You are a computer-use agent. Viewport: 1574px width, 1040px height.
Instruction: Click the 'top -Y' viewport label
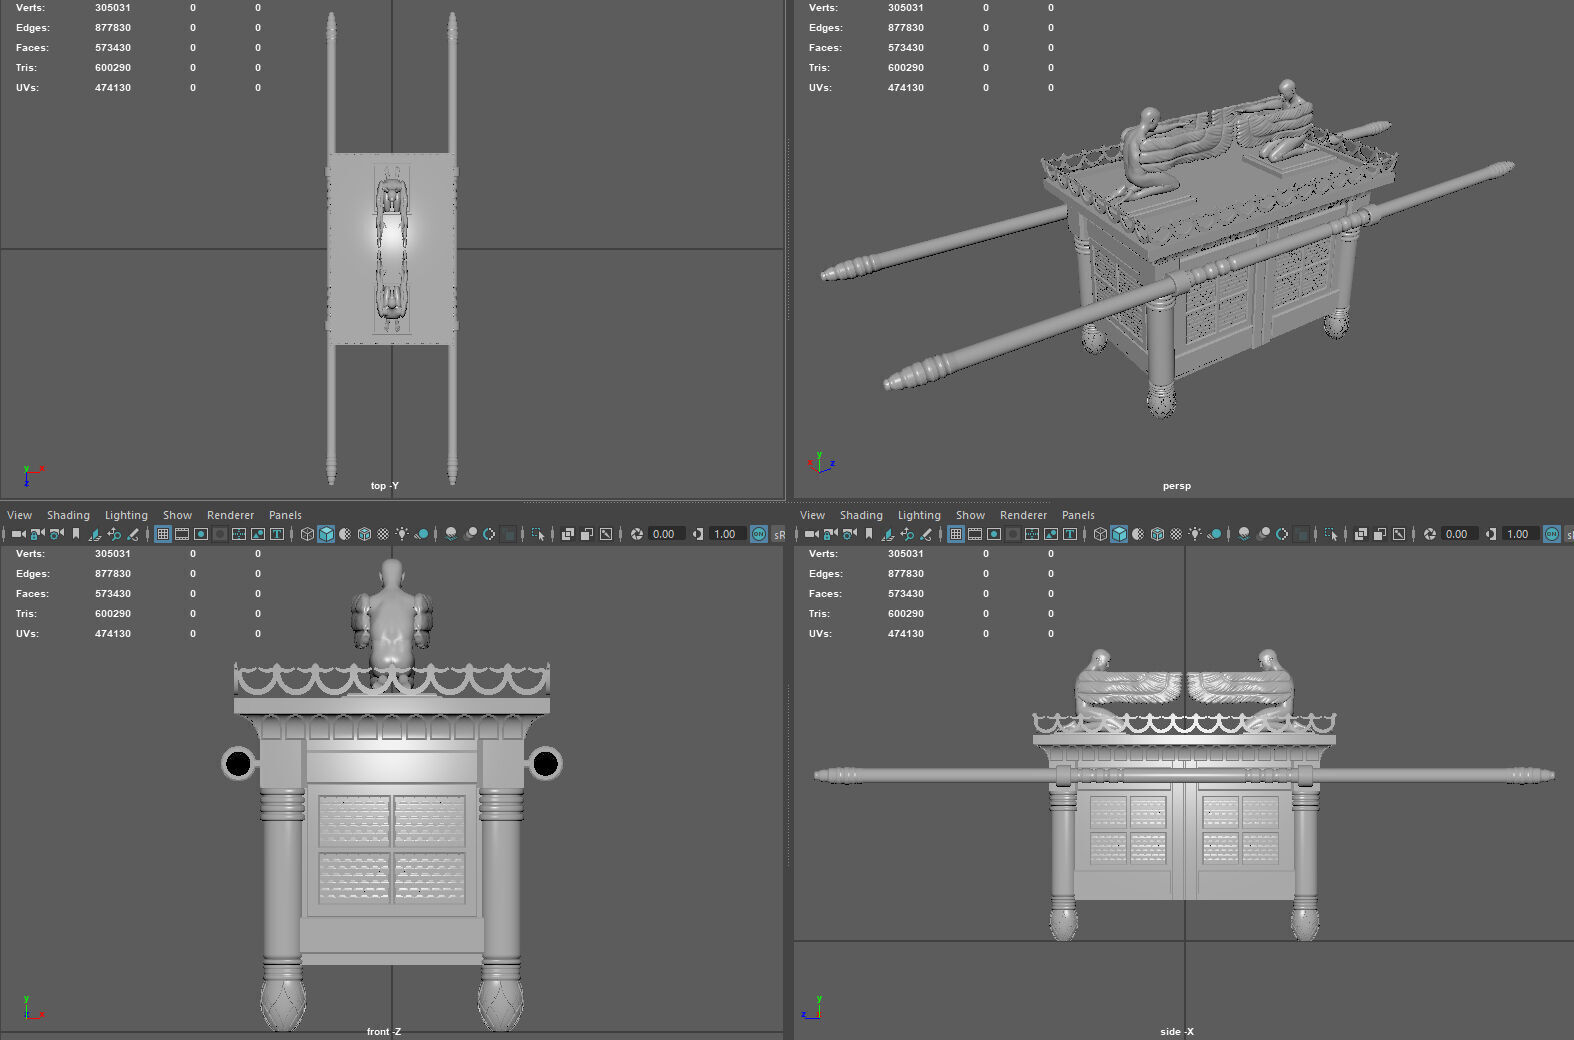point(384,486)
